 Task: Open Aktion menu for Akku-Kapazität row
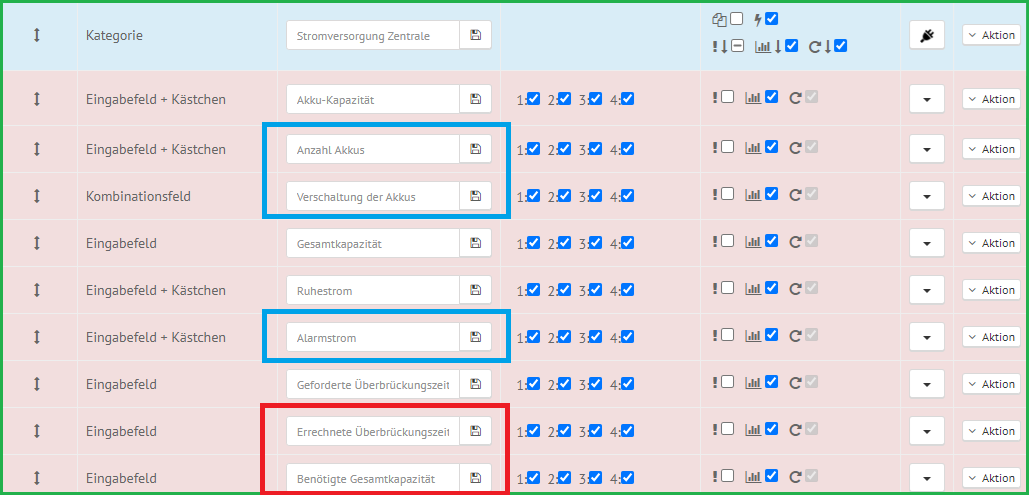click(992, 99)
